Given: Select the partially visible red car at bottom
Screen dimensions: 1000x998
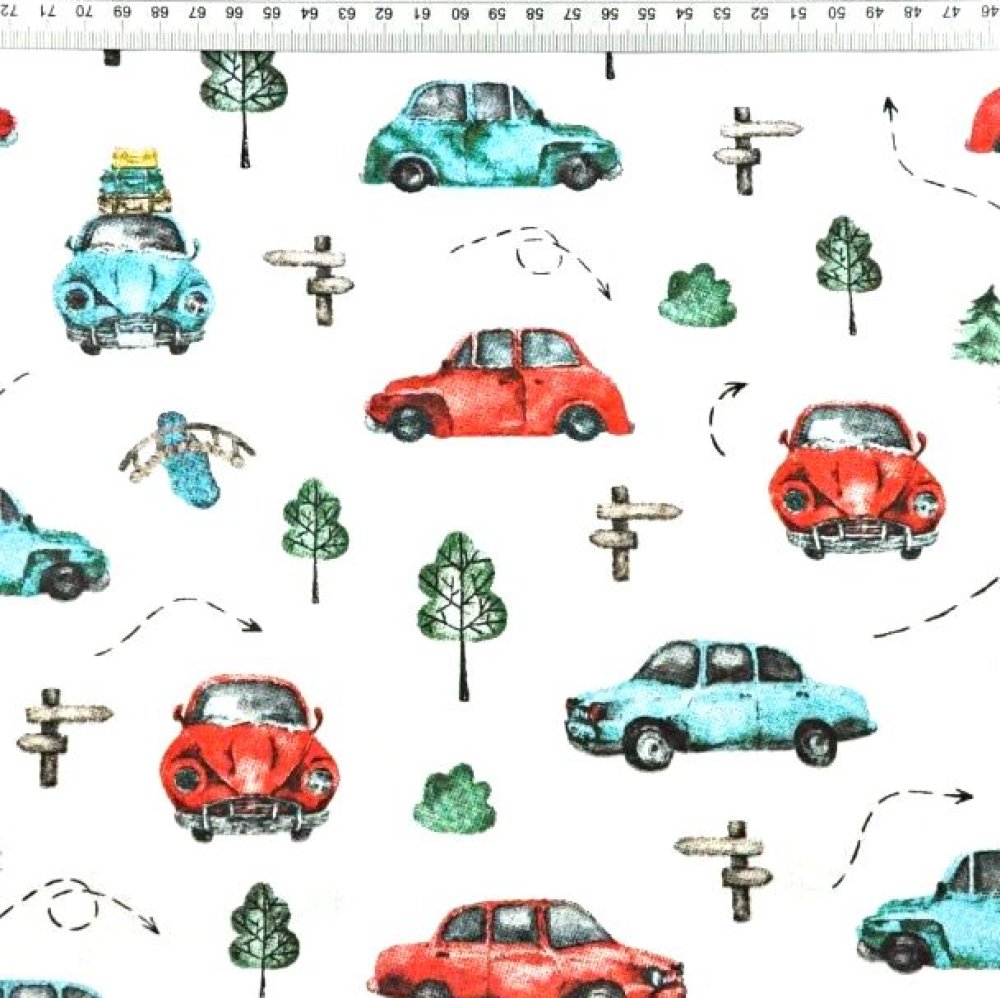Looking at the screenshot, I should point(526,950).
